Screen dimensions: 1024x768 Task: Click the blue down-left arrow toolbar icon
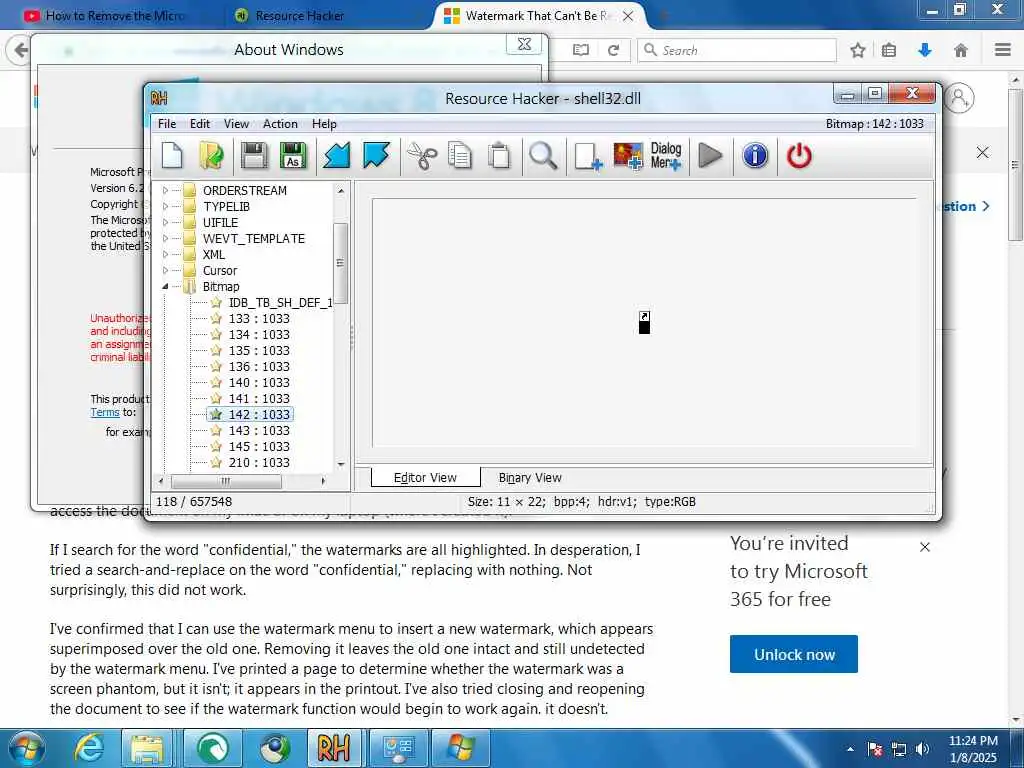pos(337,156)
